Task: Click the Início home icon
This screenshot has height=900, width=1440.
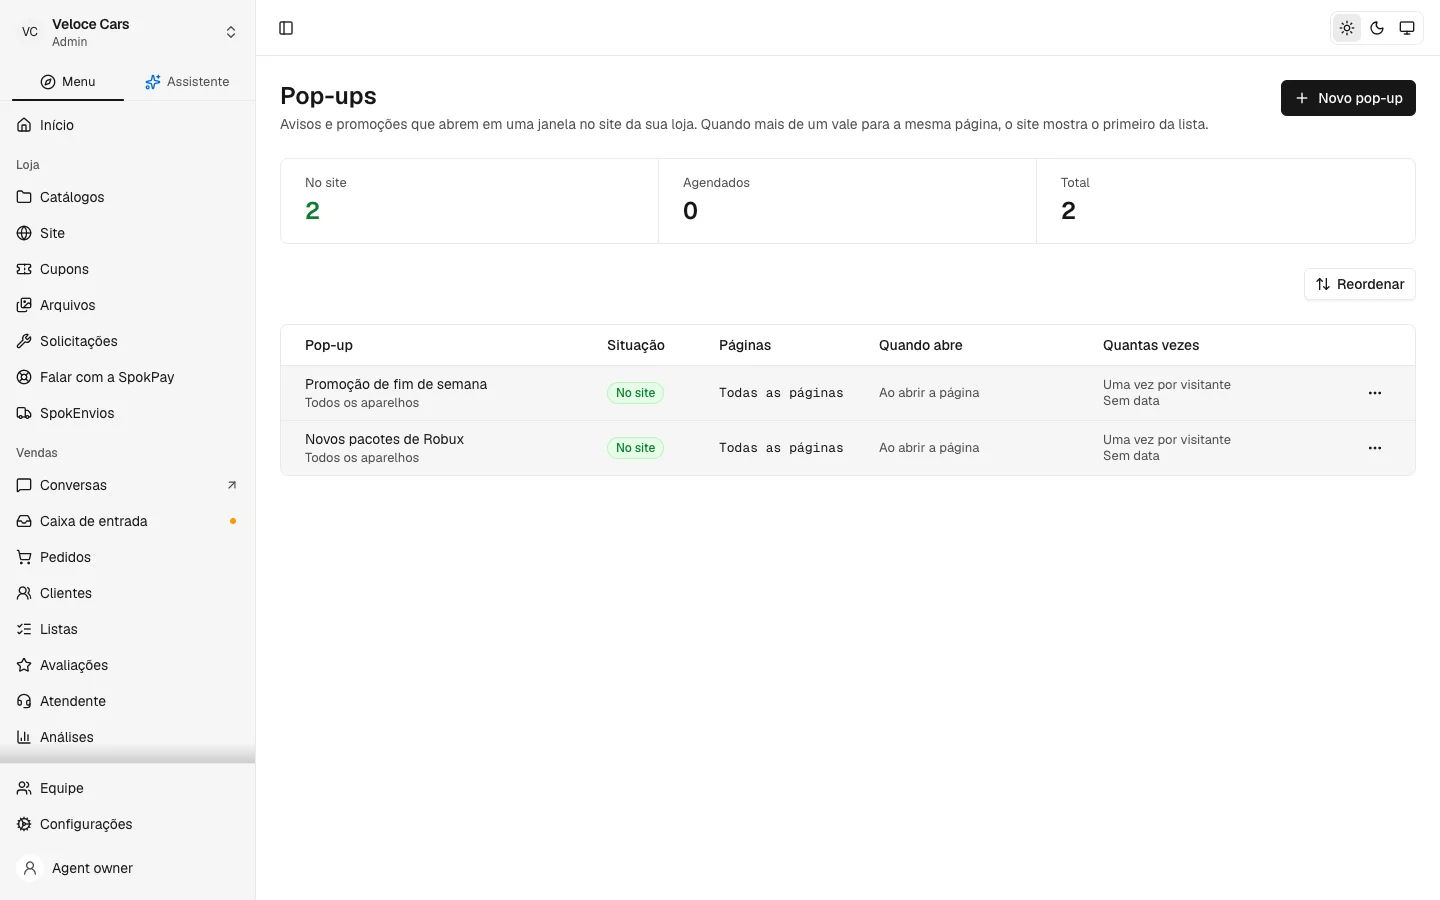Action: 24,125
